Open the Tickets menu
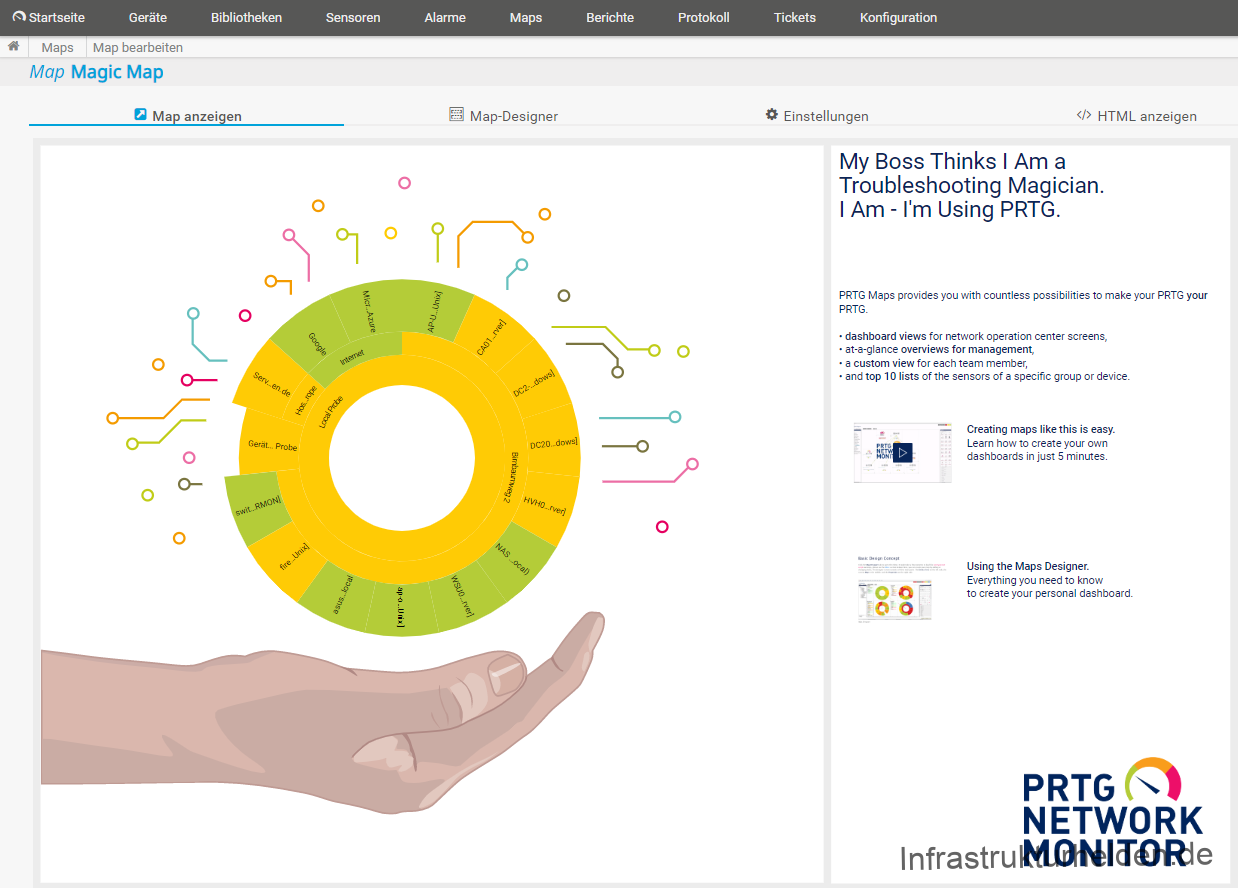The height and width of the screenshot is (888, 1238). pos(795,18)
